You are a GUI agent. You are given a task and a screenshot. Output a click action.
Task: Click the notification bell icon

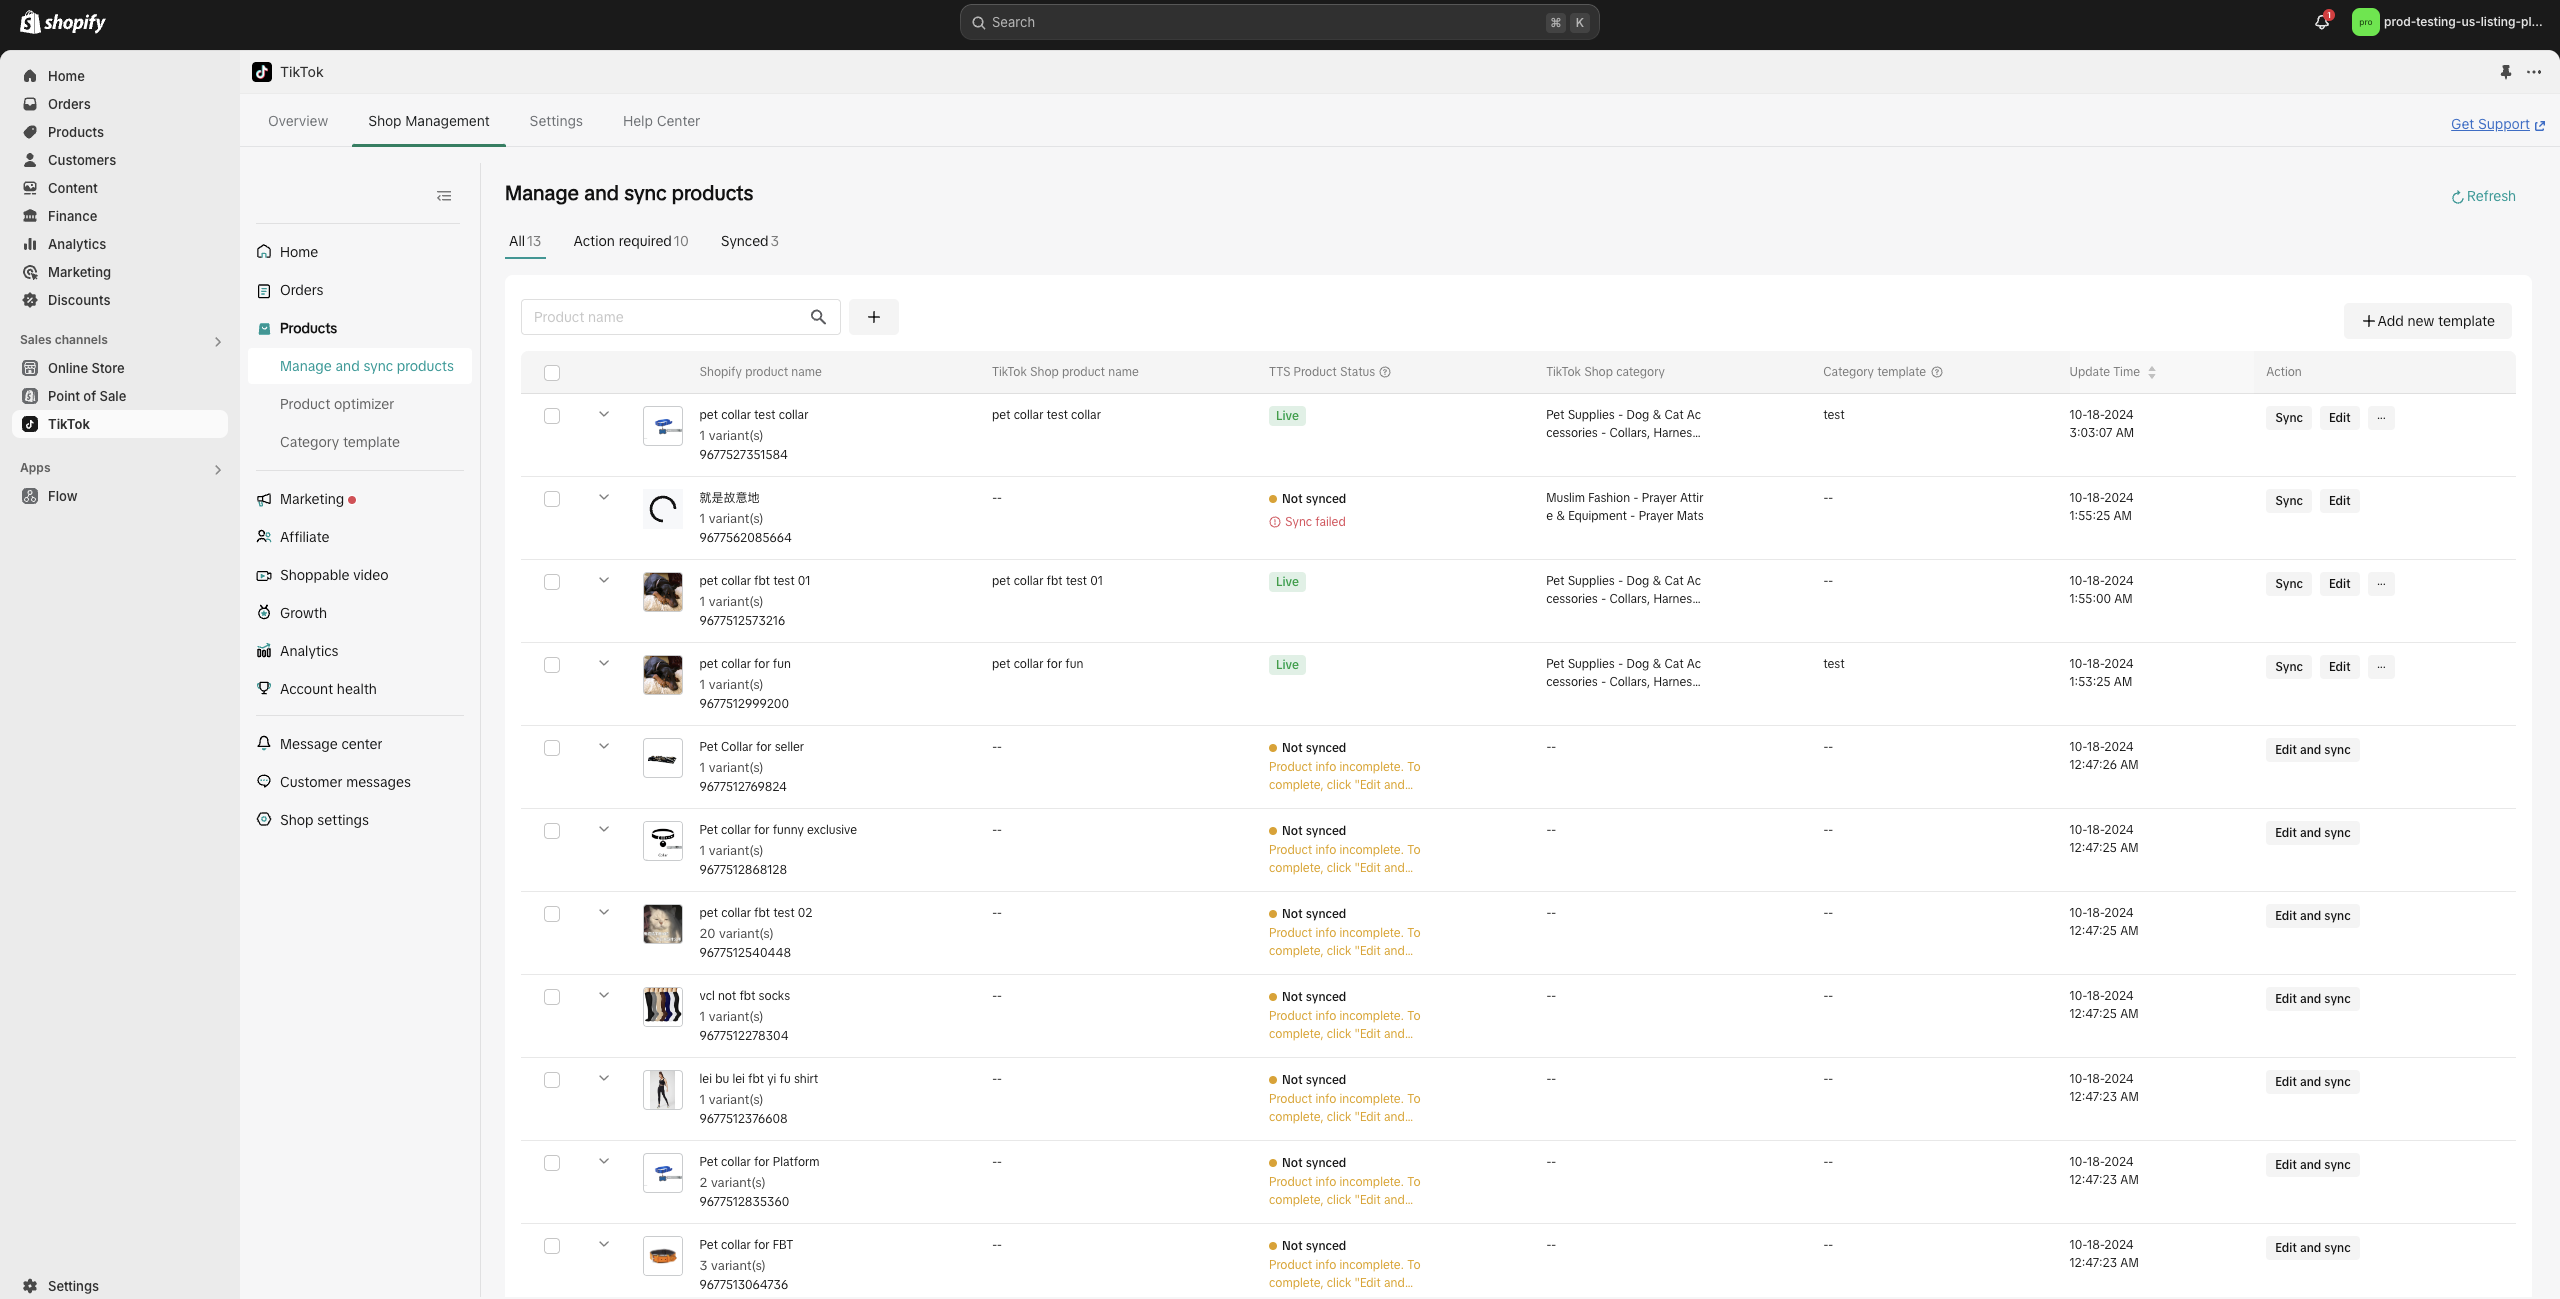click(x=2321, y=22)
